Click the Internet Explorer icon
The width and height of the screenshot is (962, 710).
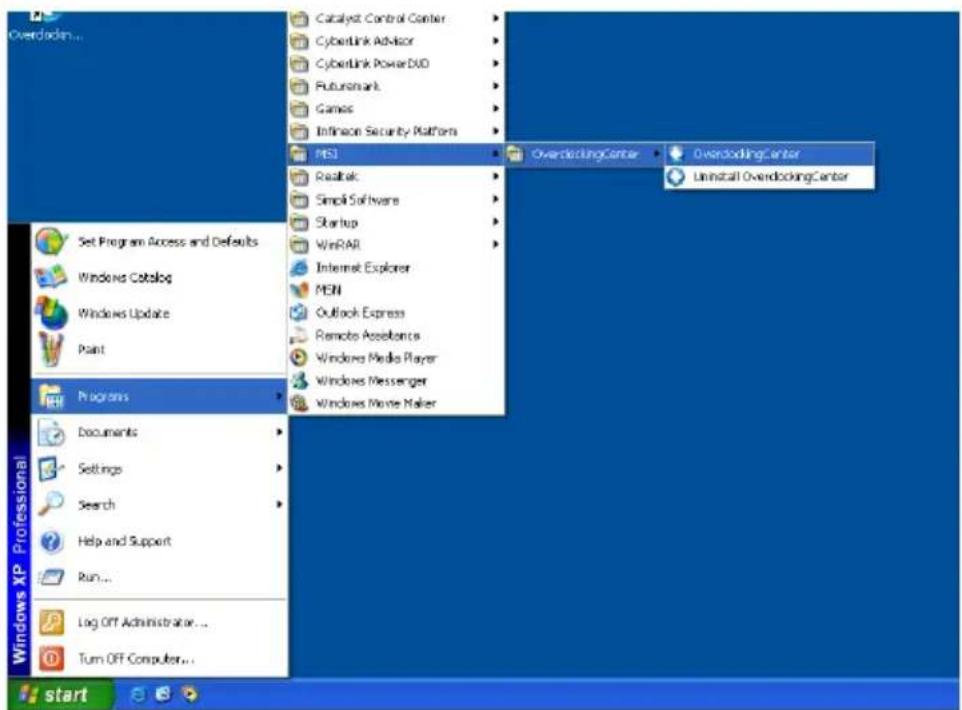point(299,268)
